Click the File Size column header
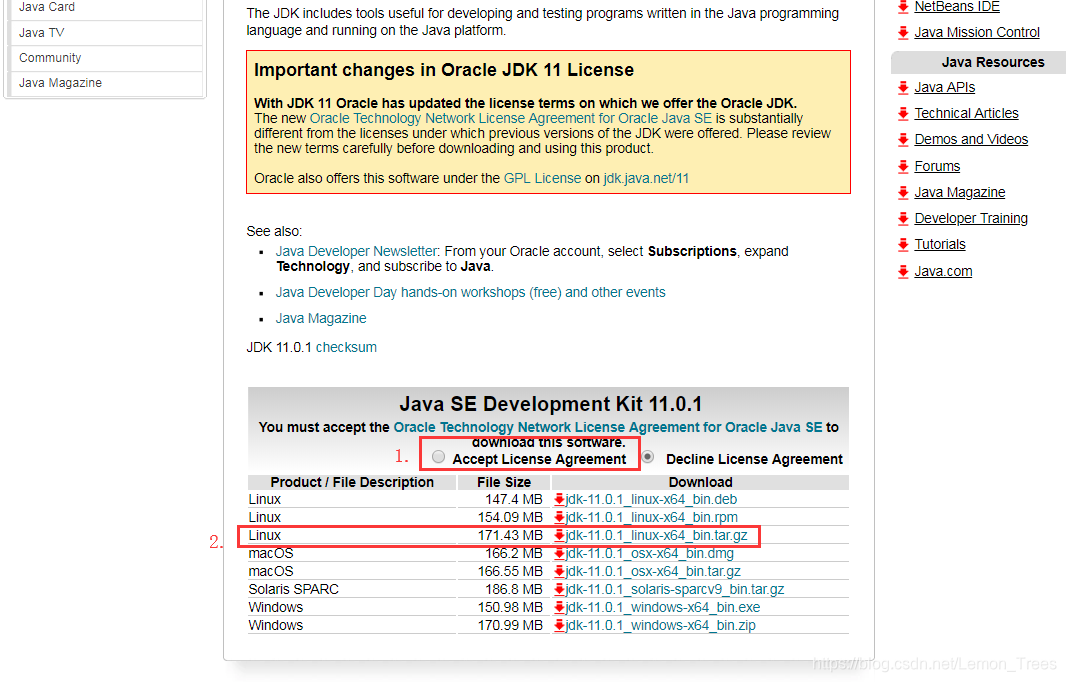 [504, 483]
